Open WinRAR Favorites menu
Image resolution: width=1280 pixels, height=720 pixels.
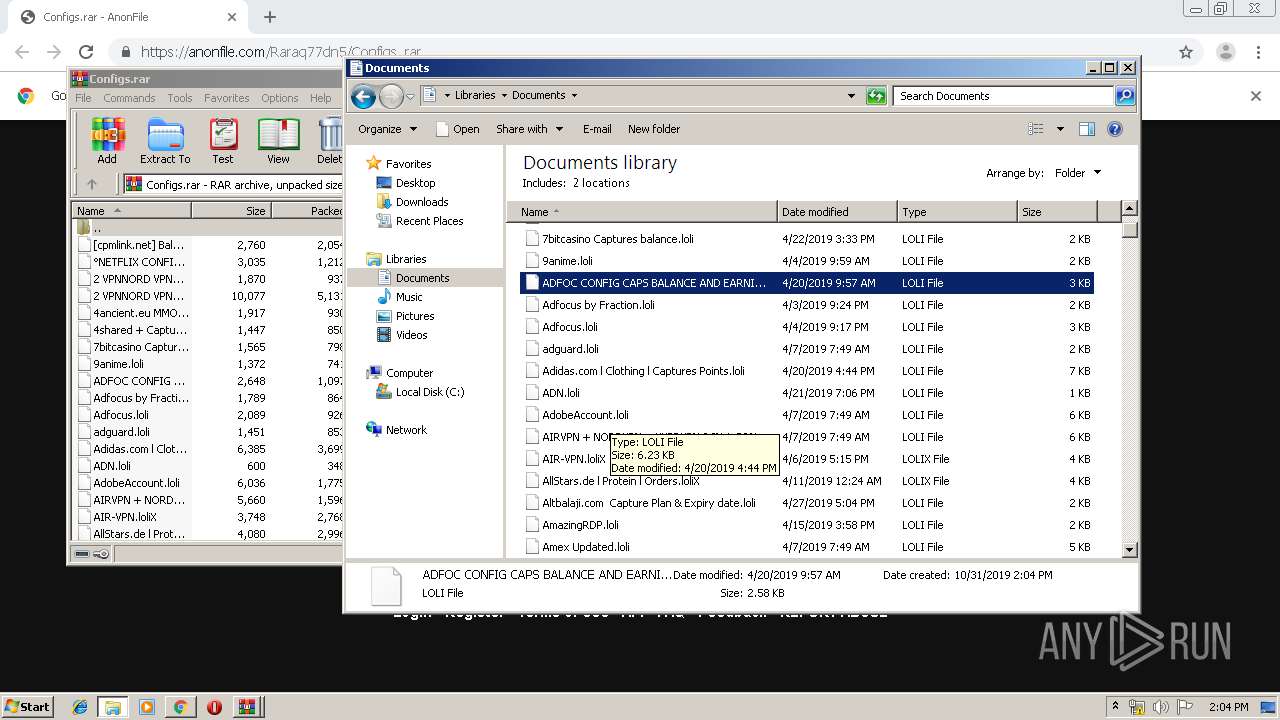pyautogui.click(x=227, y=98)
